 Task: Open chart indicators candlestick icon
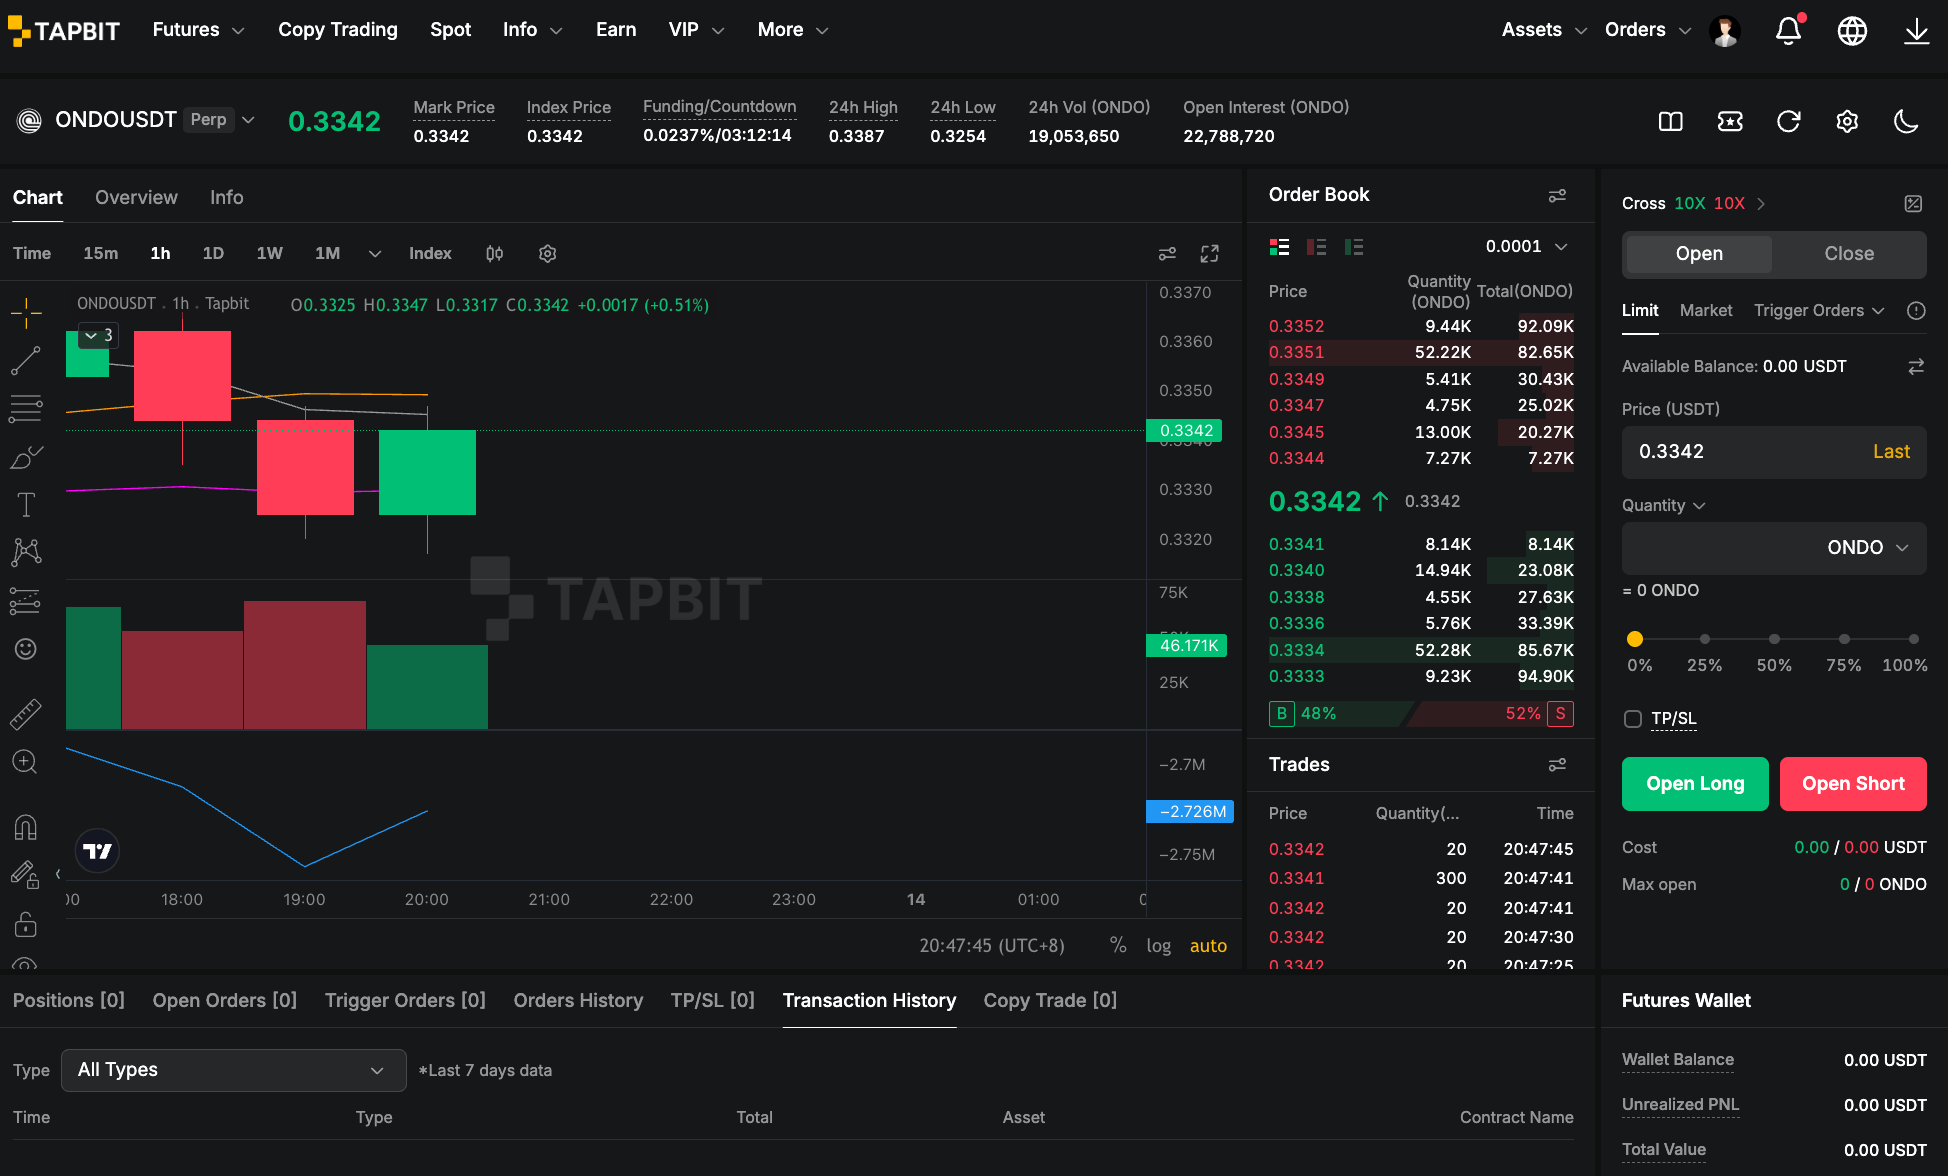[494, 254]
